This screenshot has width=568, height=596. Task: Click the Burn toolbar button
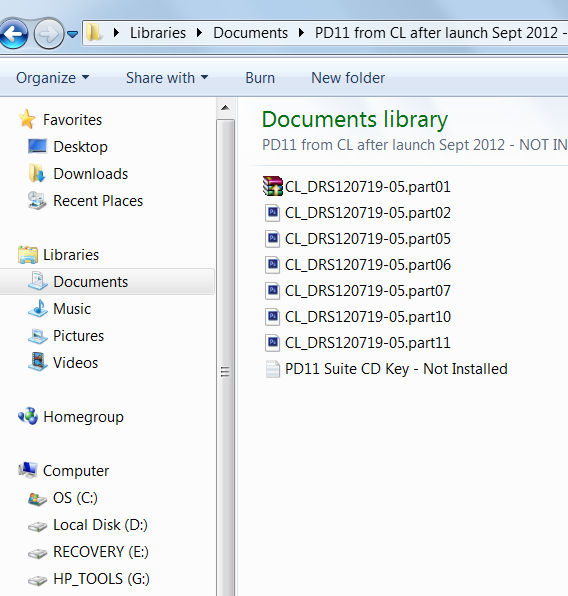(260, 78)
